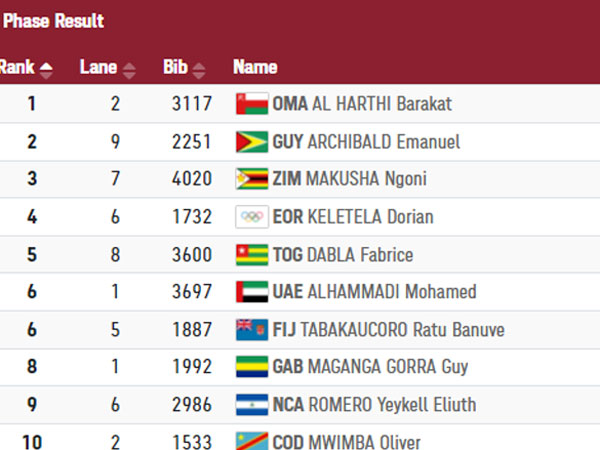Click the Oman flag icon
The image size is (600, 450).
(x=251, y=103)
